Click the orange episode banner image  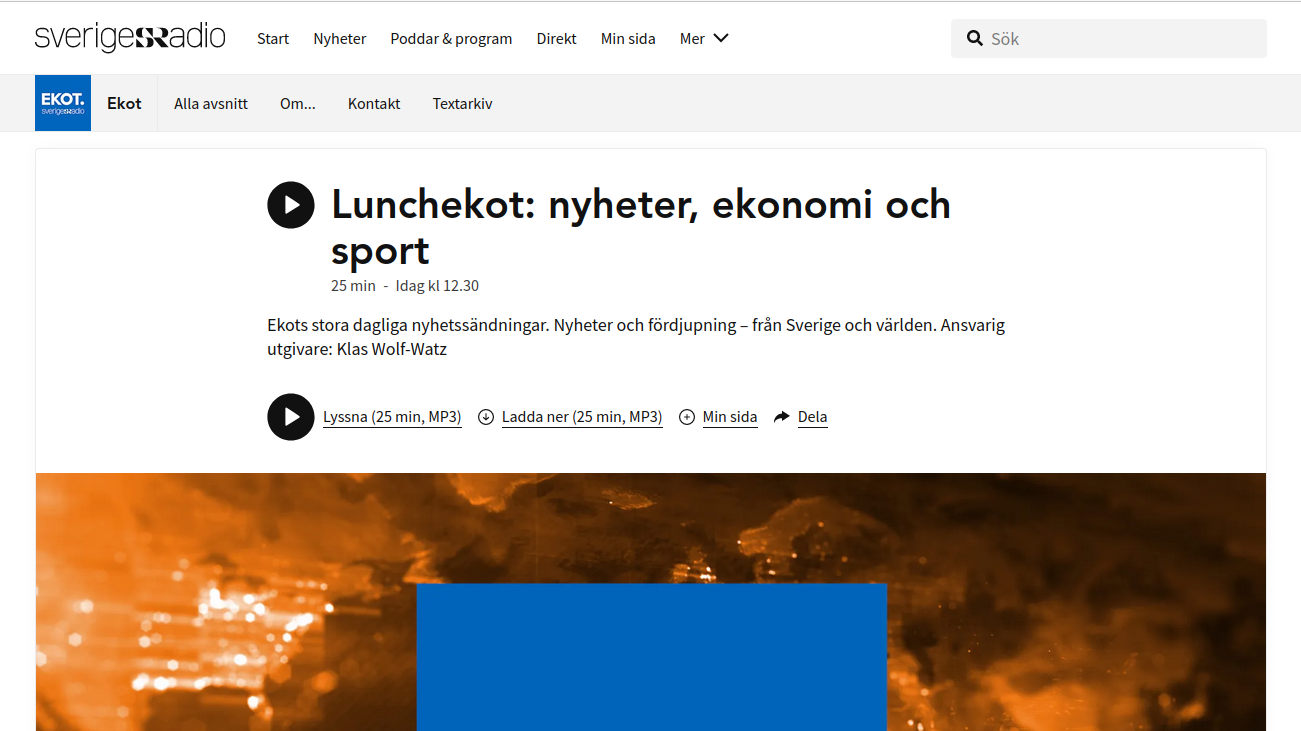(651, 602)
